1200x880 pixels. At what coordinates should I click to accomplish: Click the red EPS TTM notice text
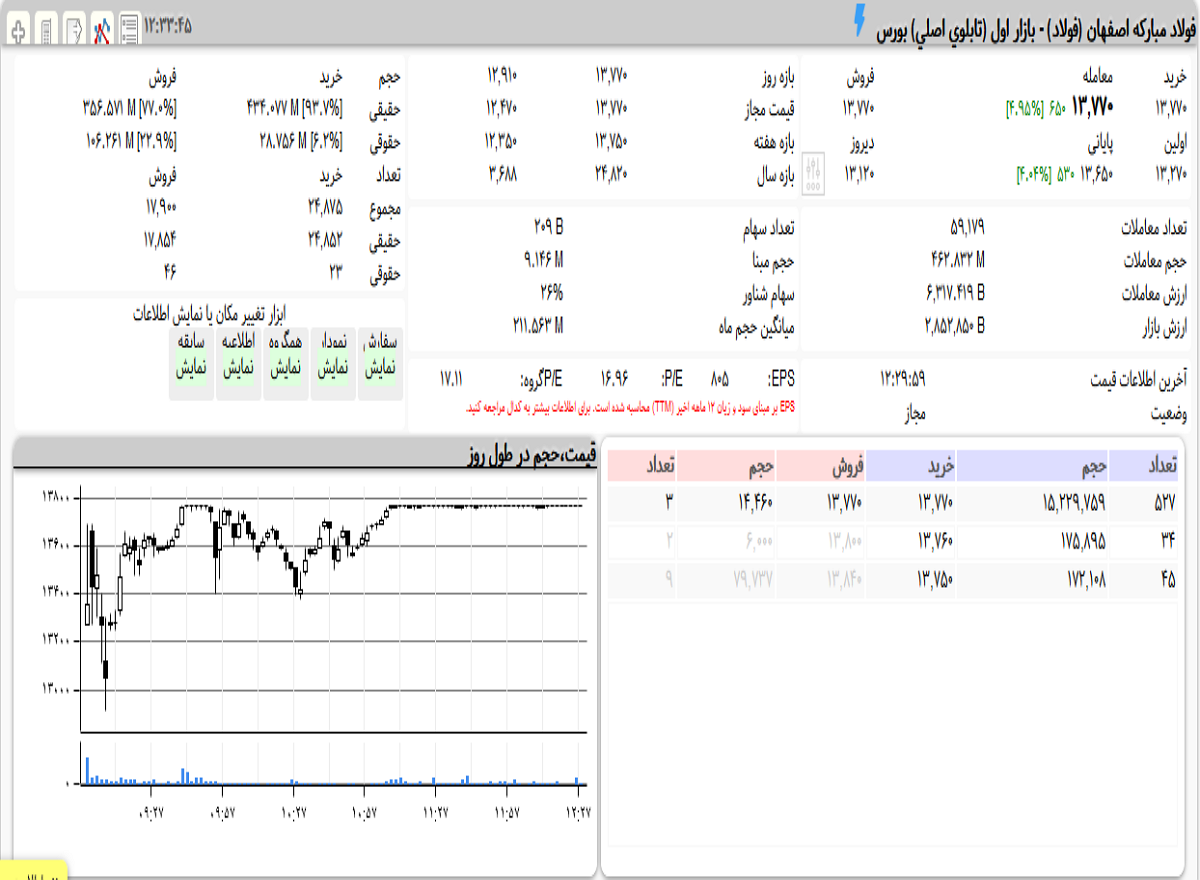click(630, 409)
